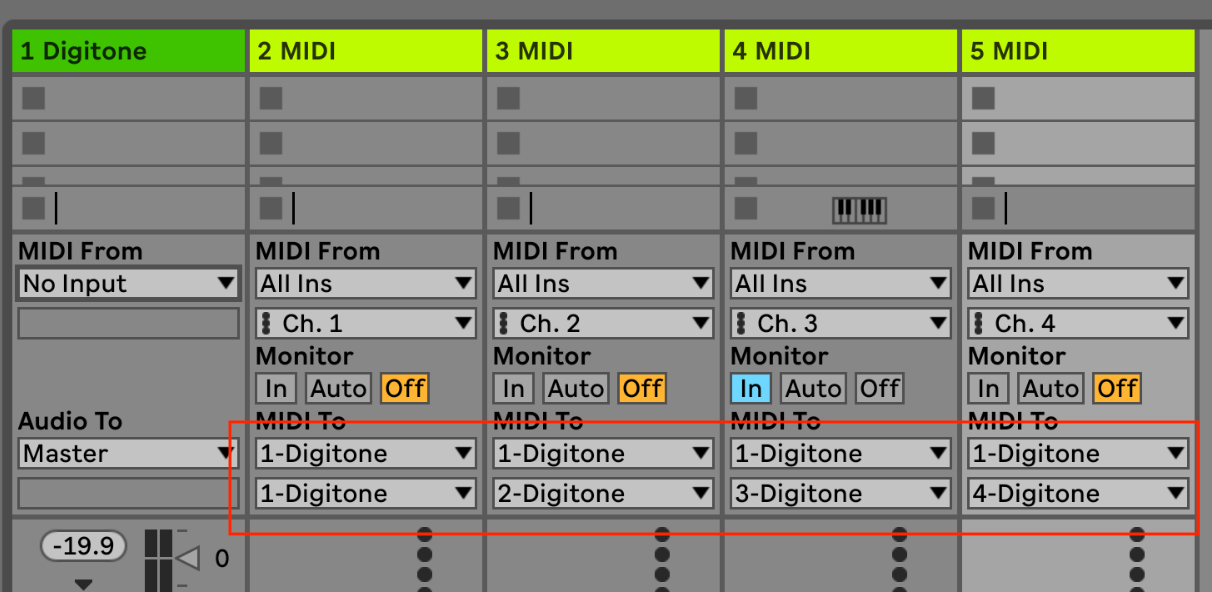Set 4 MIDI monitor to Auto
The width and height of the screenshot is (1212, 592).
813,388
